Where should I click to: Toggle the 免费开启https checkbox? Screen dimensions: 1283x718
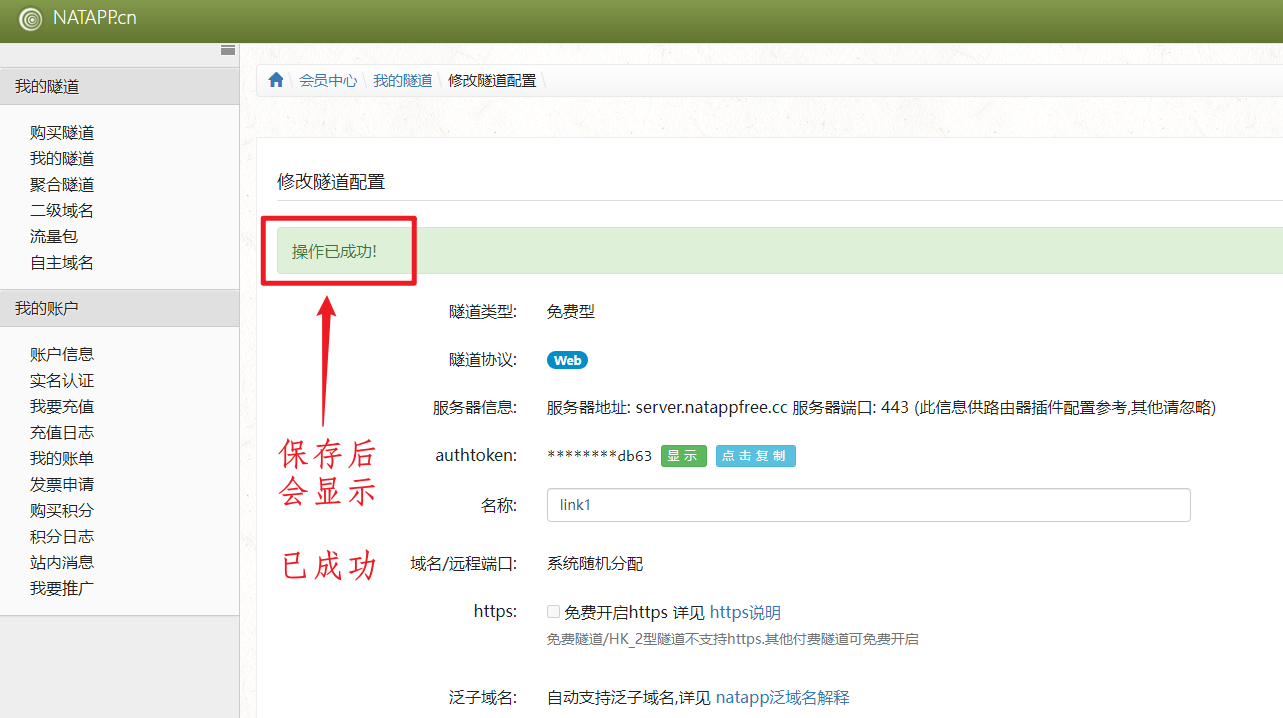pyautogui.click(x=553, y=612)
